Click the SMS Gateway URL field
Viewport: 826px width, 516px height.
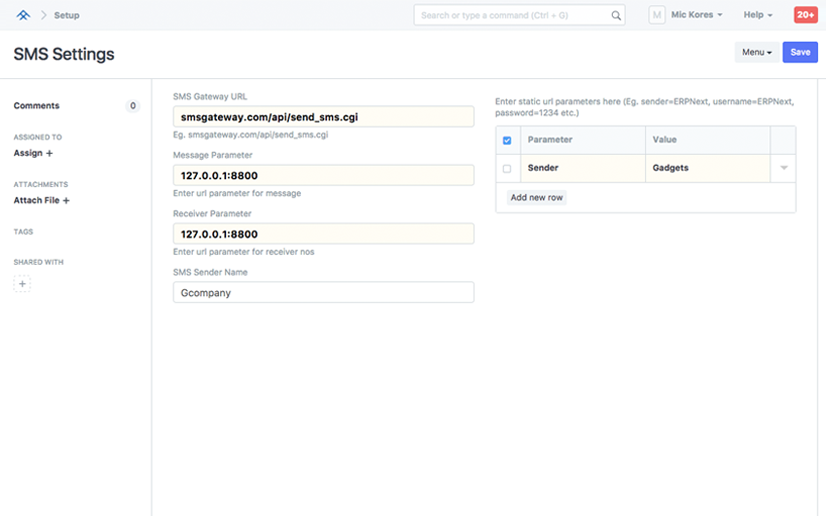(323, 117)
